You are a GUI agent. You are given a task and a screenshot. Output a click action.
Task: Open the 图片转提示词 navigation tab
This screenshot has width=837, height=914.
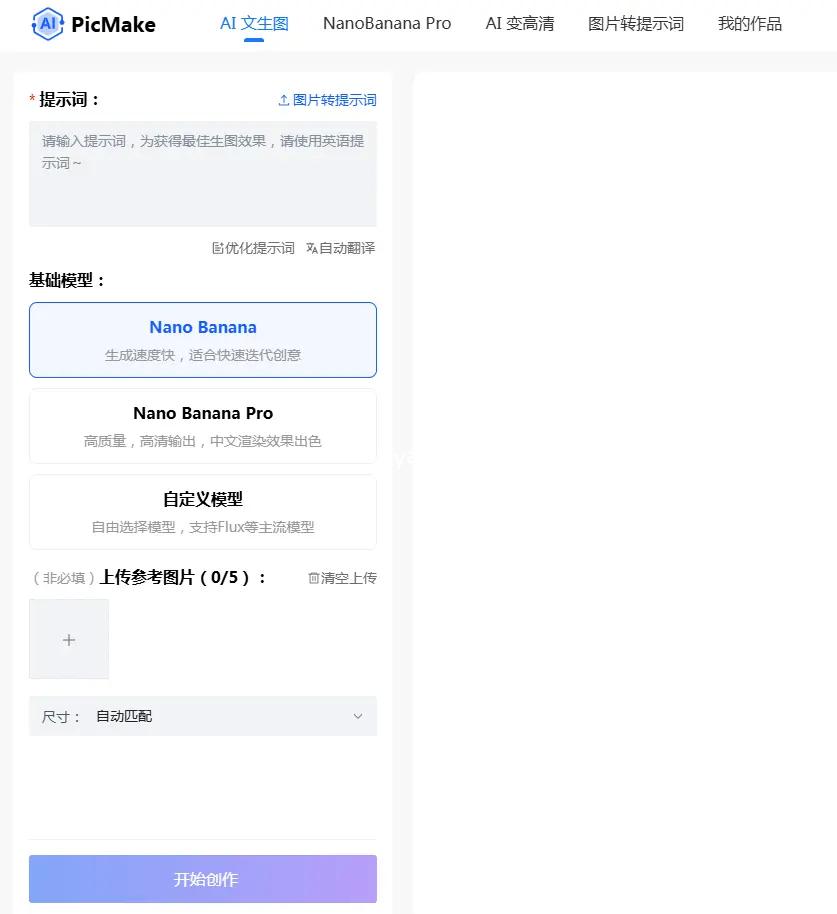click(636, 24)
